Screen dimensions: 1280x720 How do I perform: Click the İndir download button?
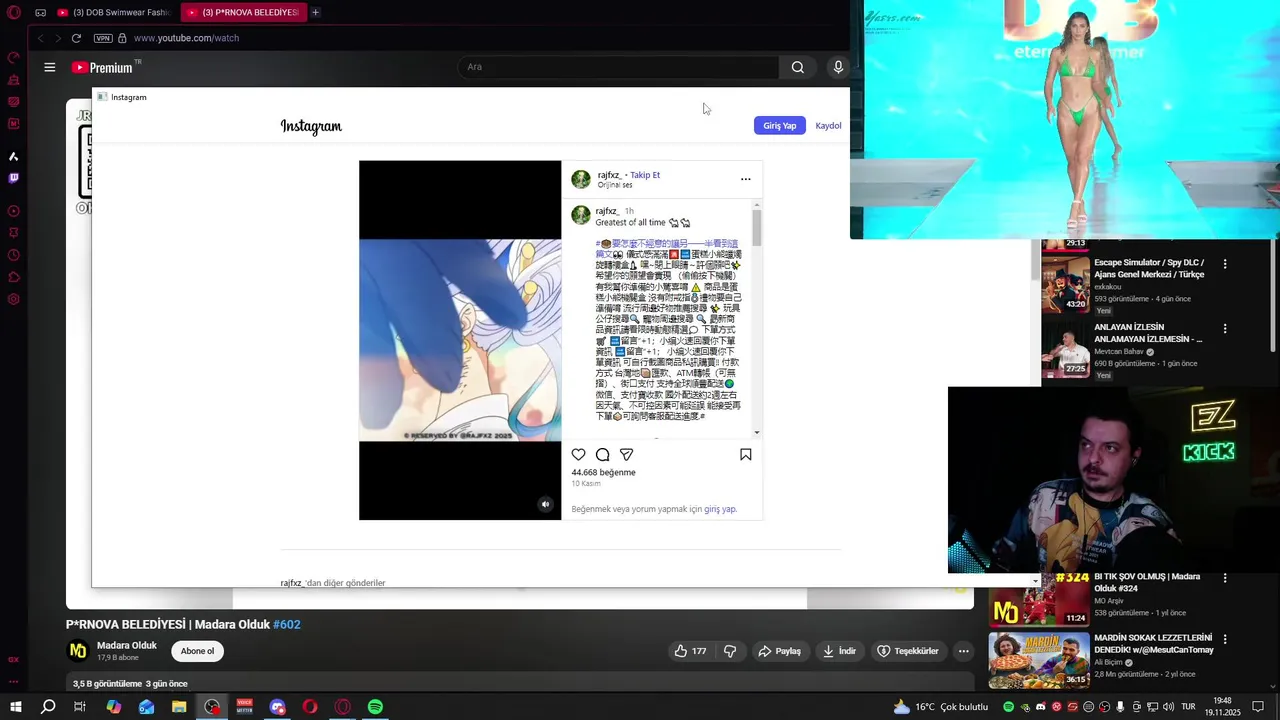pyautogui.click(x=839, y=651)
